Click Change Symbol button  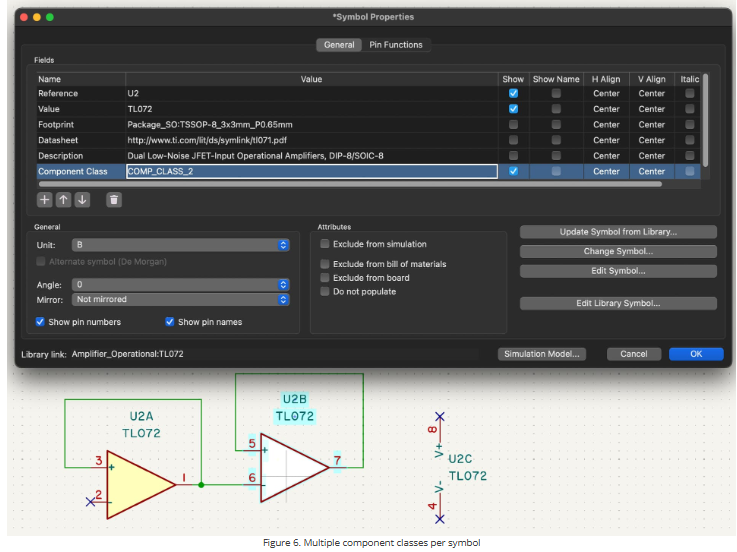pyautogui.click(x=618, y=251)
